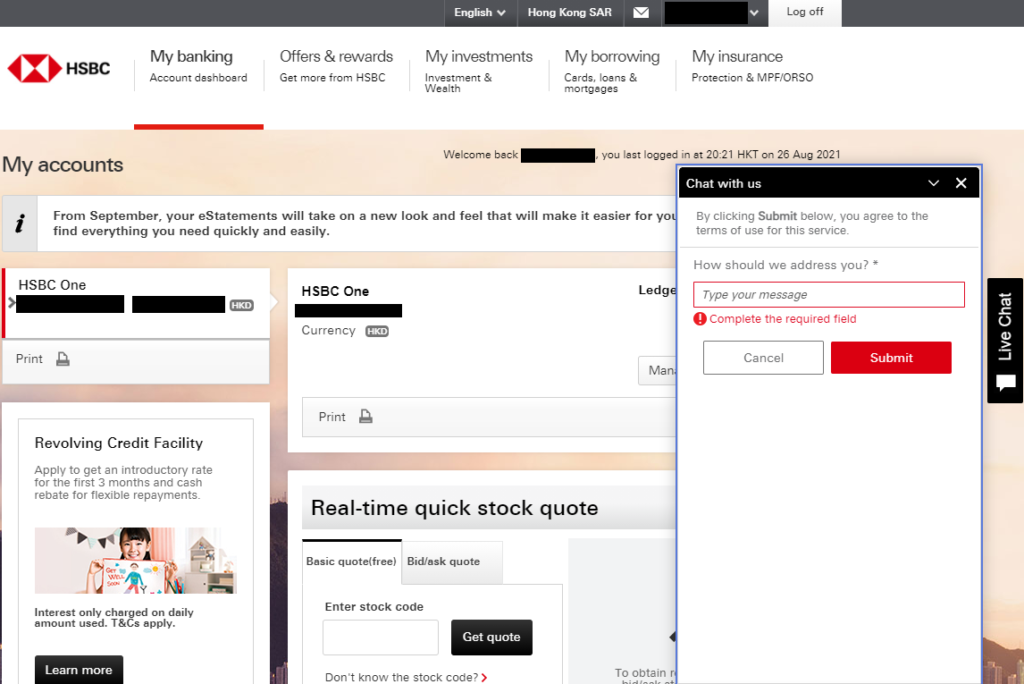Minimize the Chat with us window
Screen dimensions: 1024x684
point(933,184)
